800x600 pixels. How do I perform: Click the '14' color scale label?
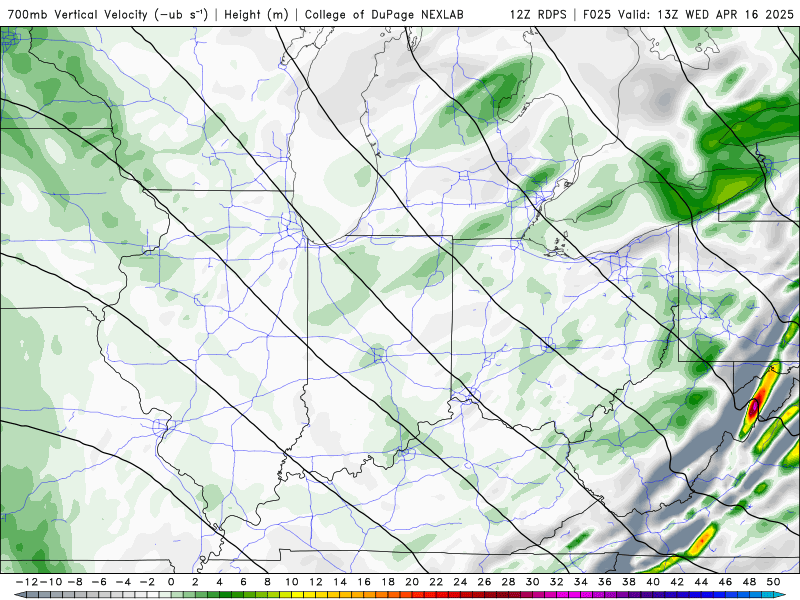[340, 582]
